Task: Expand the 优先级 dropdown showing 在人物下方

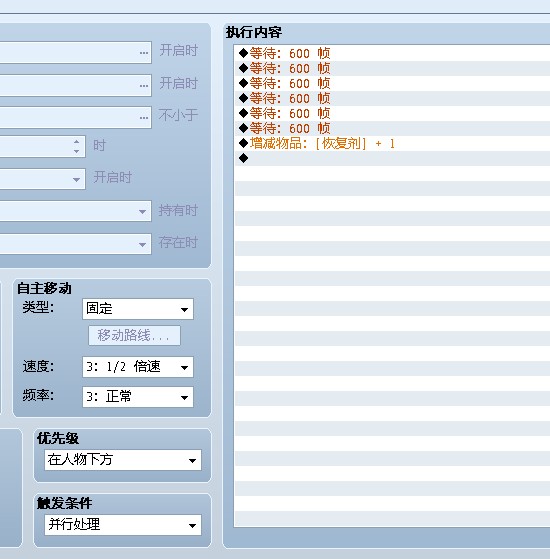Action: point(123,460)
